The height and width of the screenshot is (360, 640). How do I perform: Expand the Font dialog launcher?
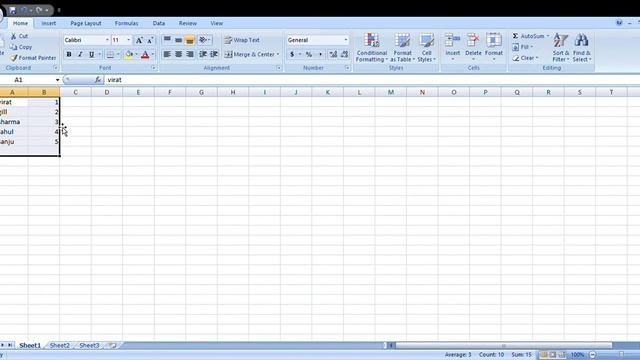(154, 68)
